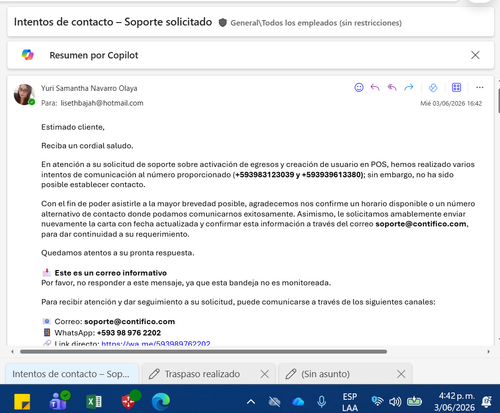Image resolution: width=500 pixels, height=413 pixels.
Task: Click the OneDrive cloud tray icon
Action: click(x=298, y=402)
